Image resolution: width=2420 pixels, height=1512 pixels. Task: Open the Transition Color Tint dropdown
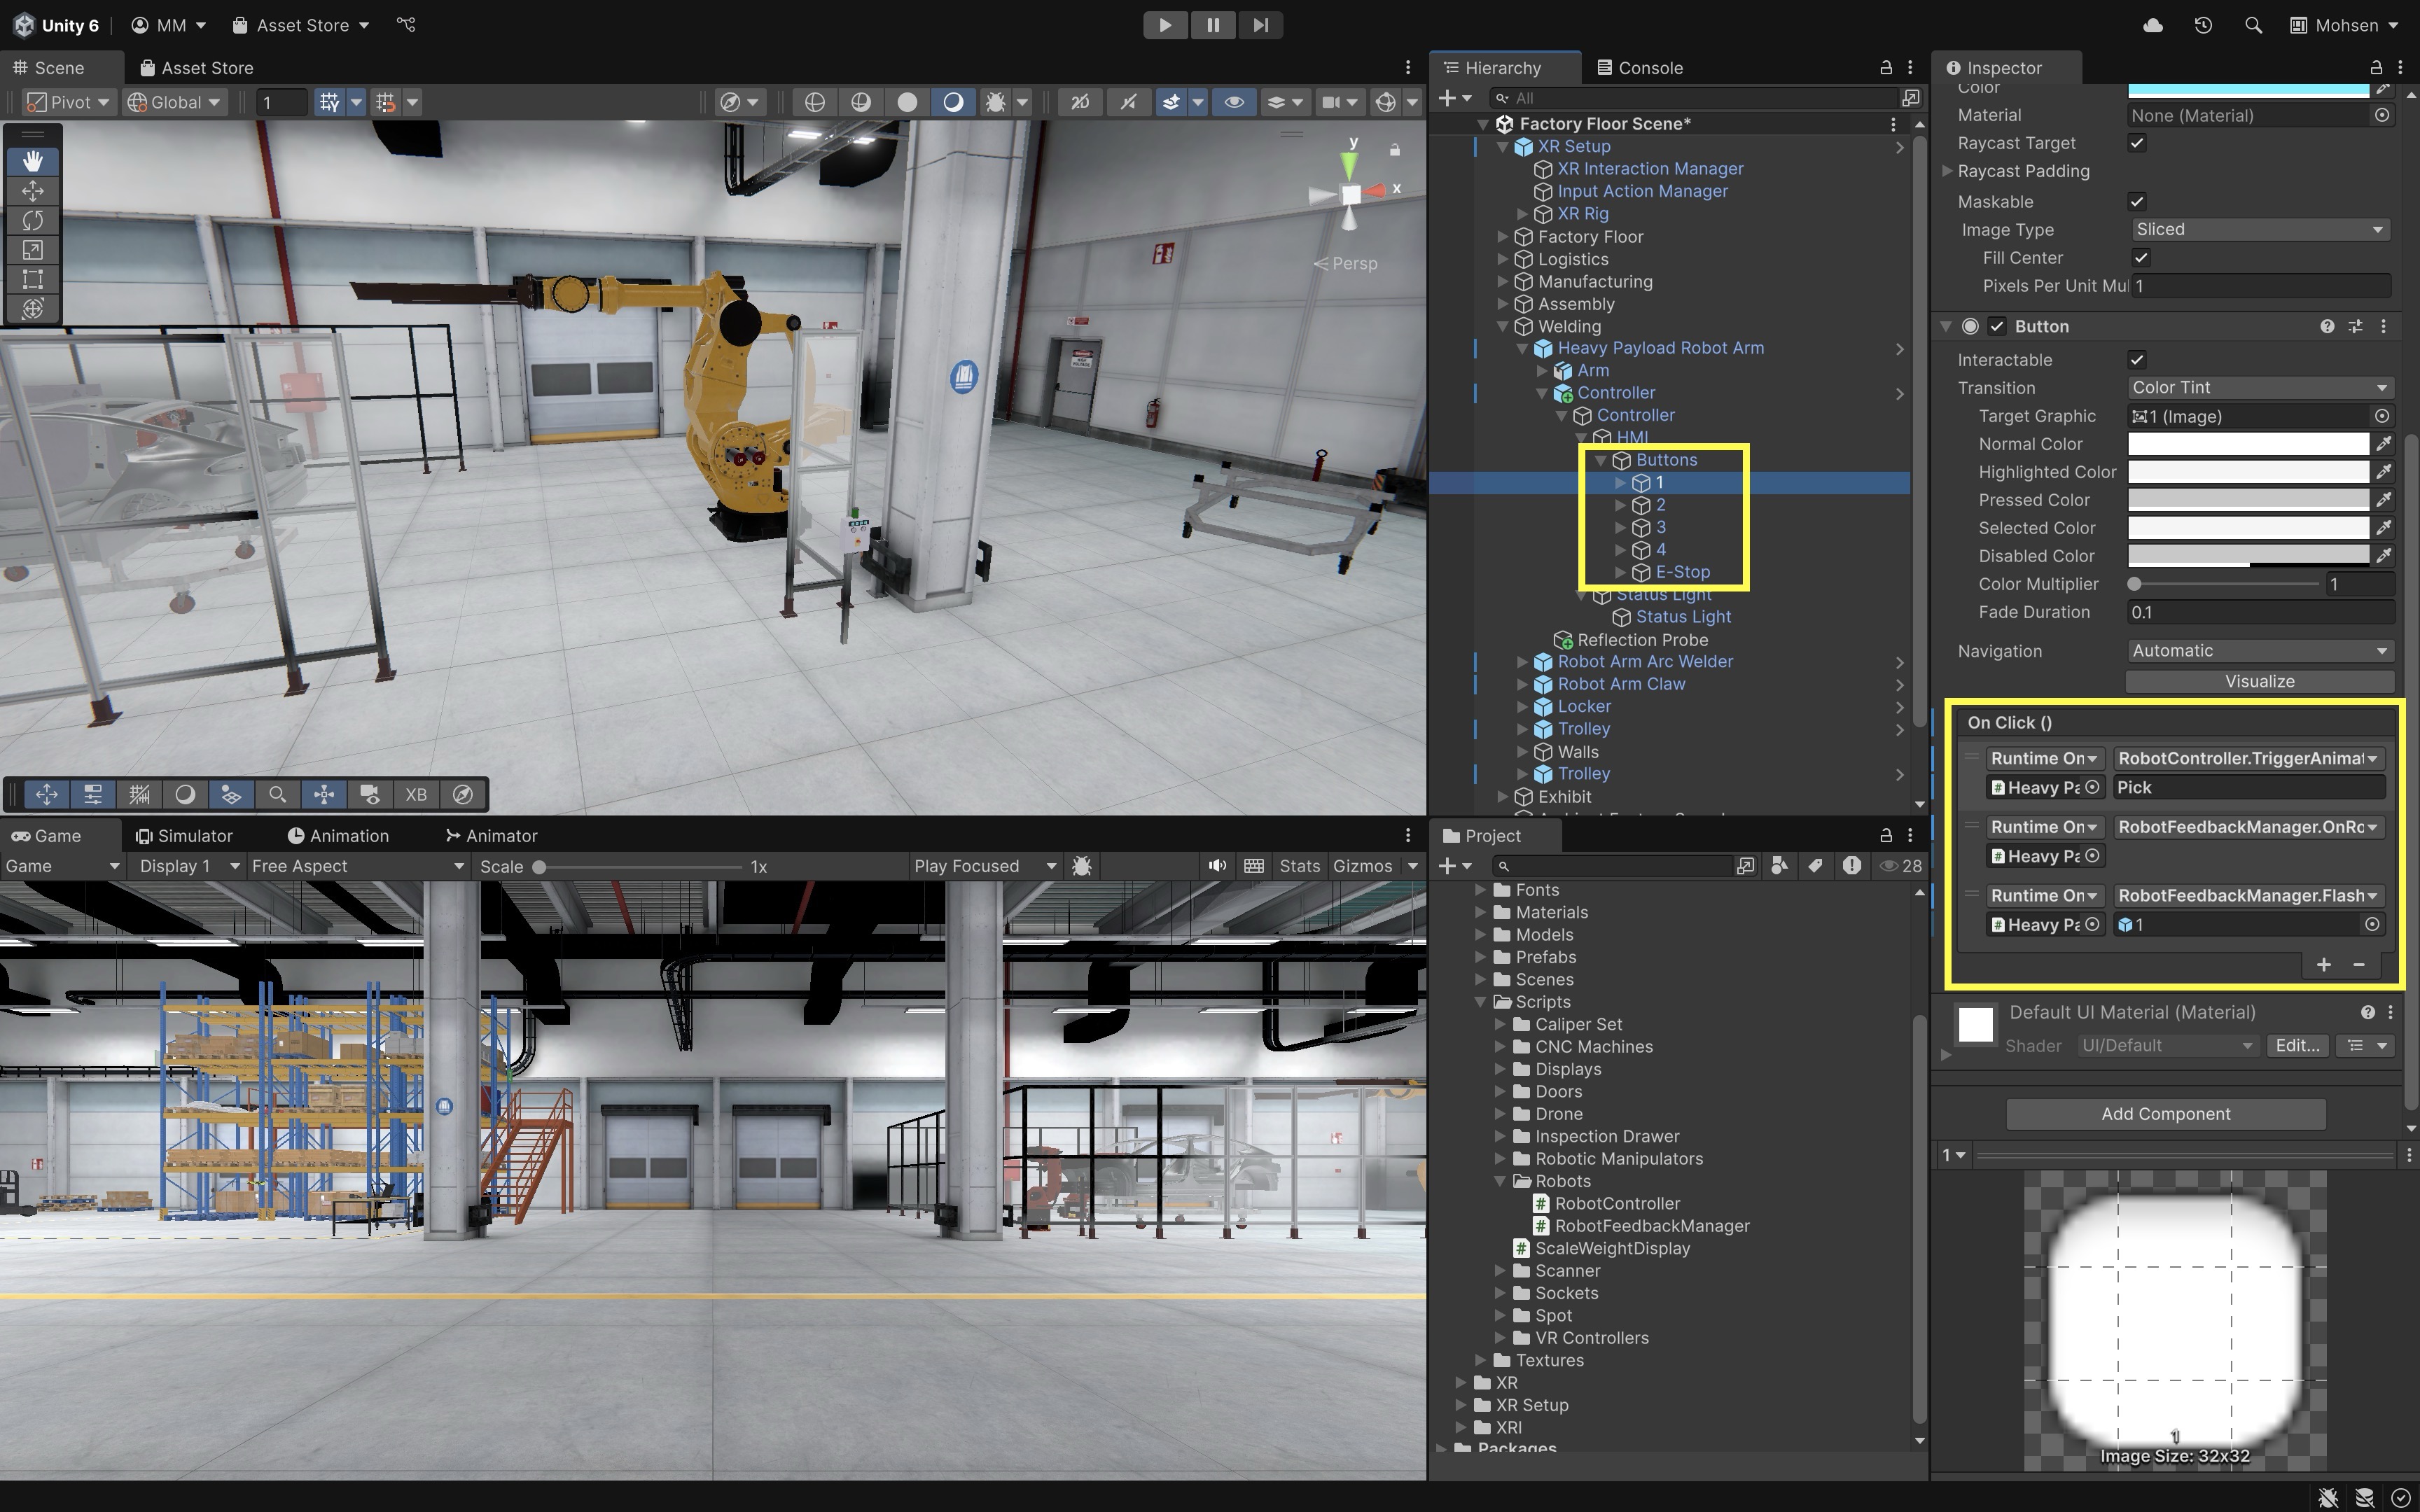[2259, 388]
